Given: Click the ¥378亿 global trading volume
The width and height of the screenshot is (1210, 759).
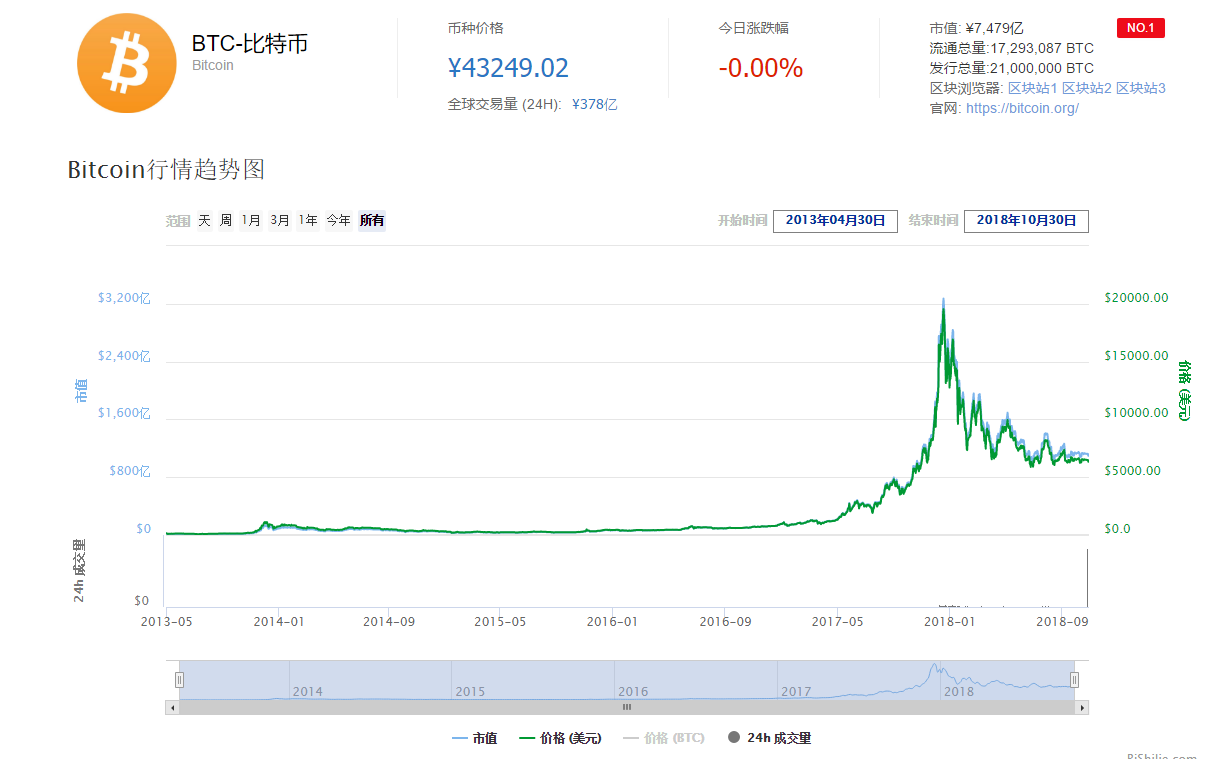Looking at the screenshot, I should [594, 104].
